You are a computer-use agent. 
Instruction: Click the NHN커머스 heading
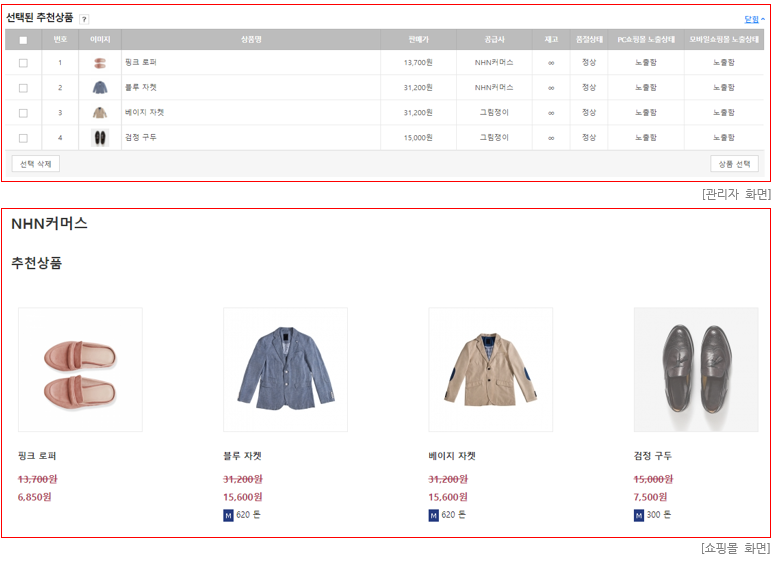(49, 224)
